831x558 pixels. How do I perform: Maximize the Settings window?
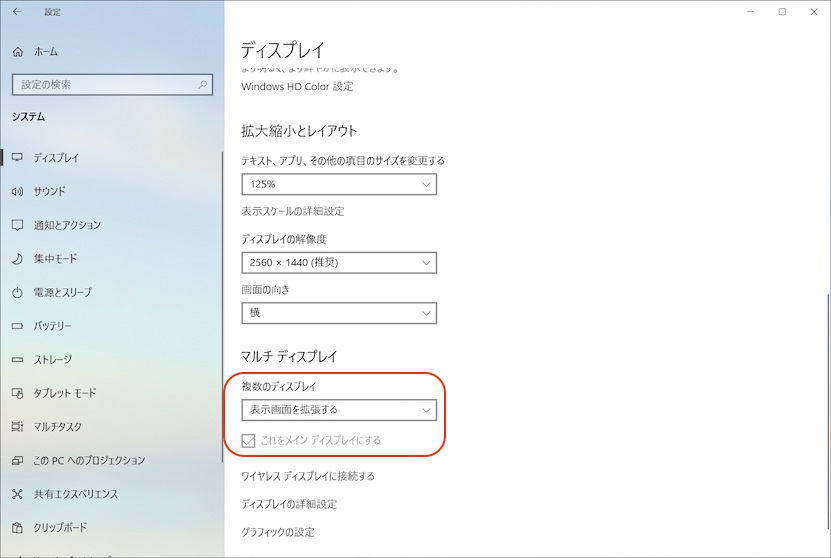click(782, 12)
